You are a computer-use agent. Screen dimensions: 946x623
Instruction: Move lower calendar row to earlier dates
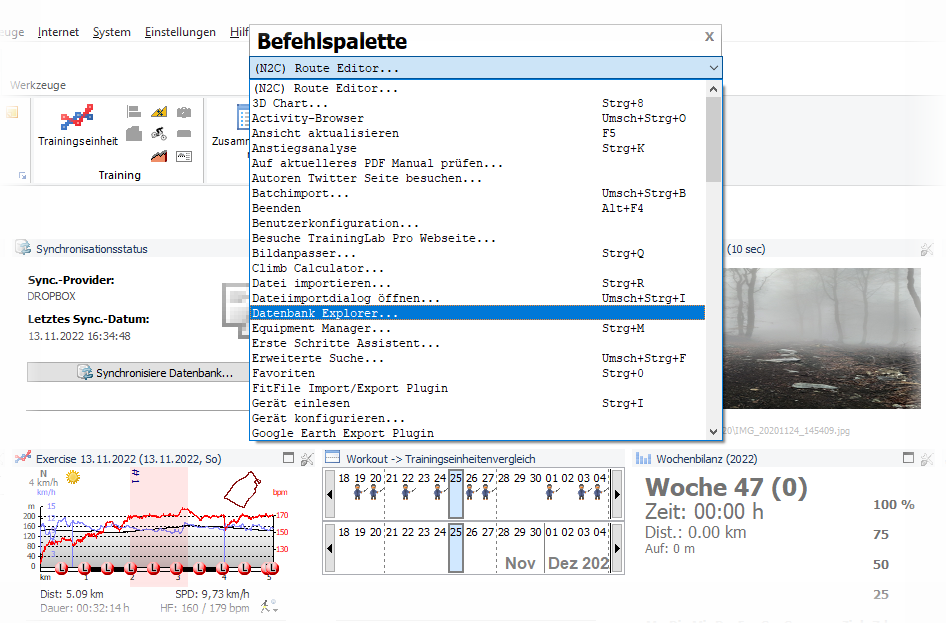pos(329,548)
